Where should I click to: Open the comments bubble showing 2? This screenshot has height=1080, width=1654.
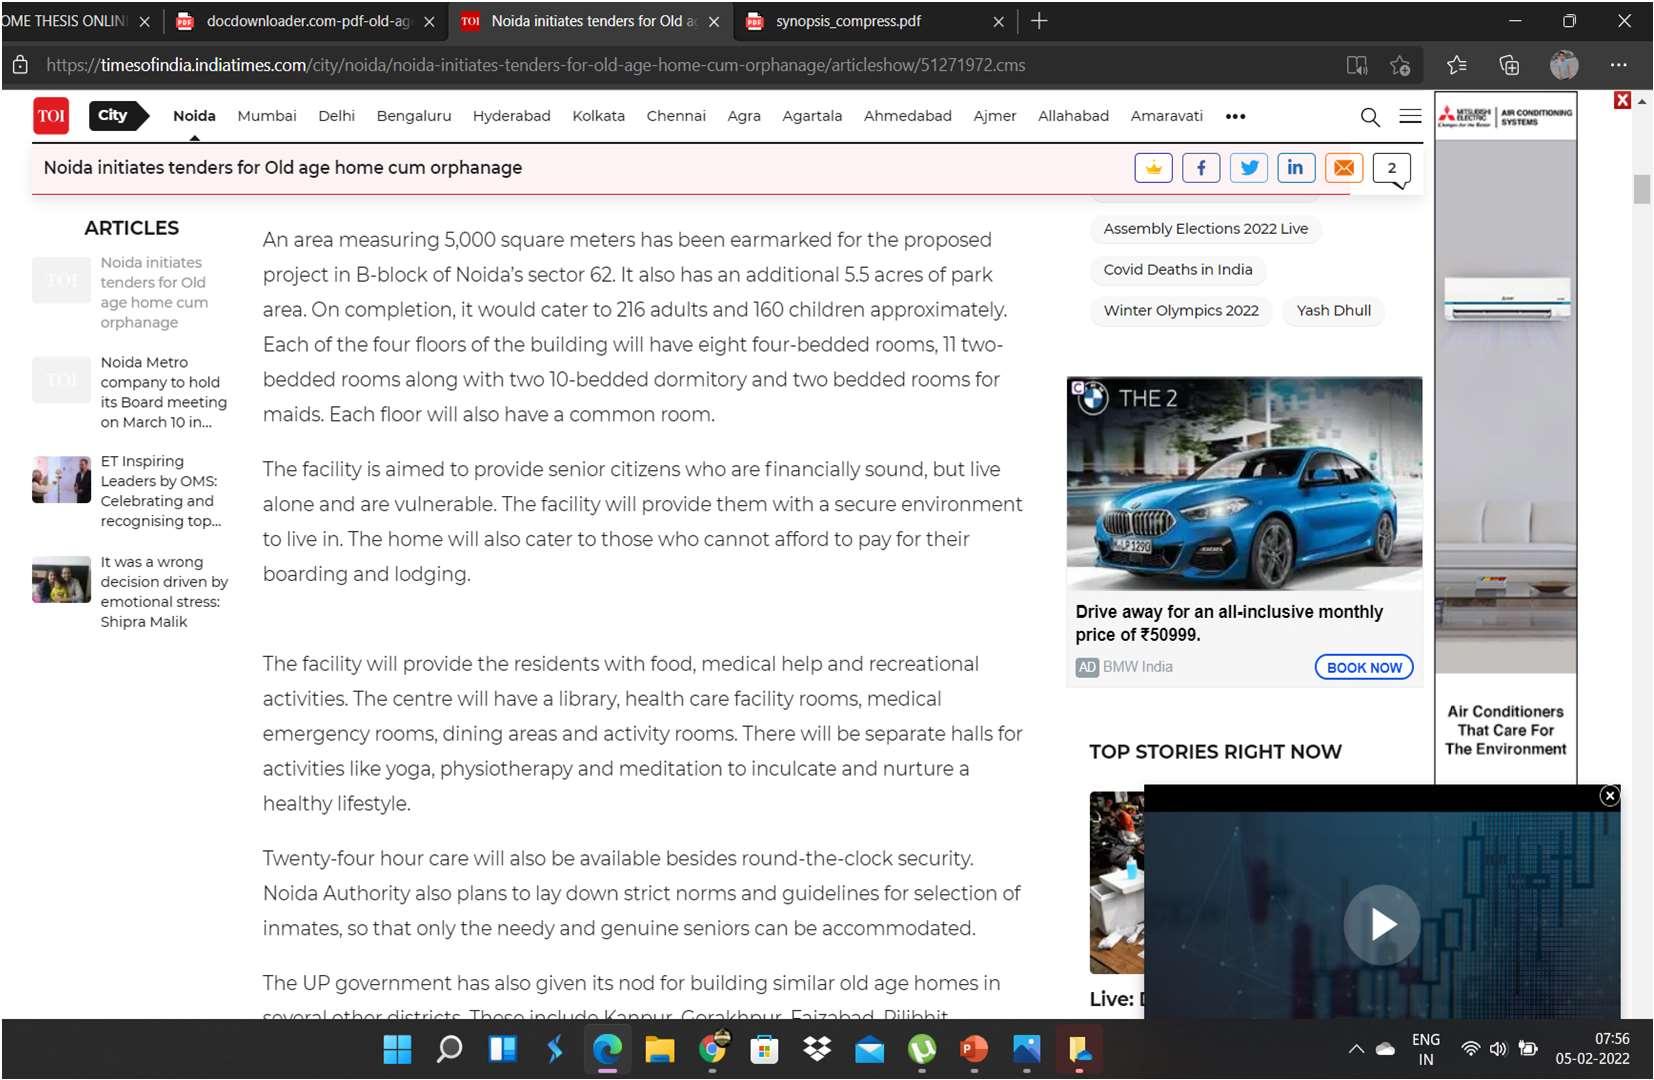tap(1392, 169)
